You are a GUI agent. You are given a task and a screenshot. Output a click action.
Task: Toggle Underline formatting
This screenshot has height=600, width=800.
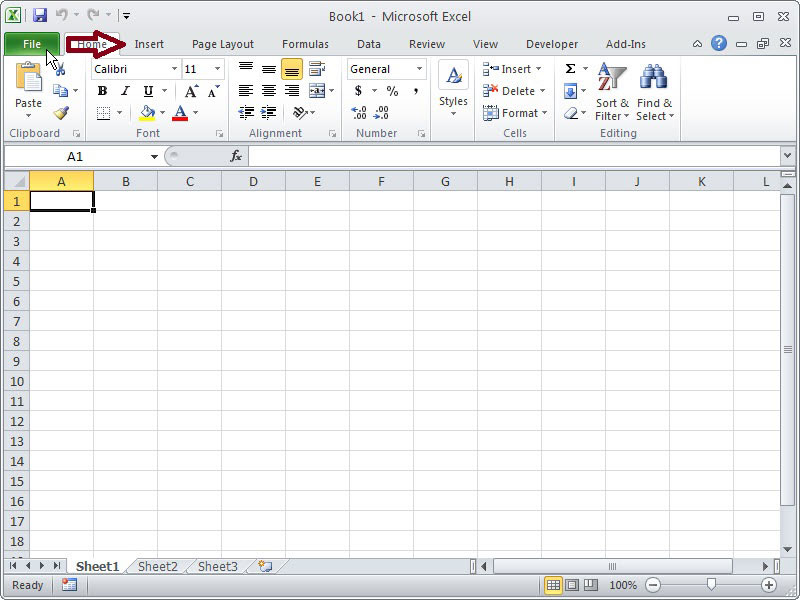pos(148,91)
